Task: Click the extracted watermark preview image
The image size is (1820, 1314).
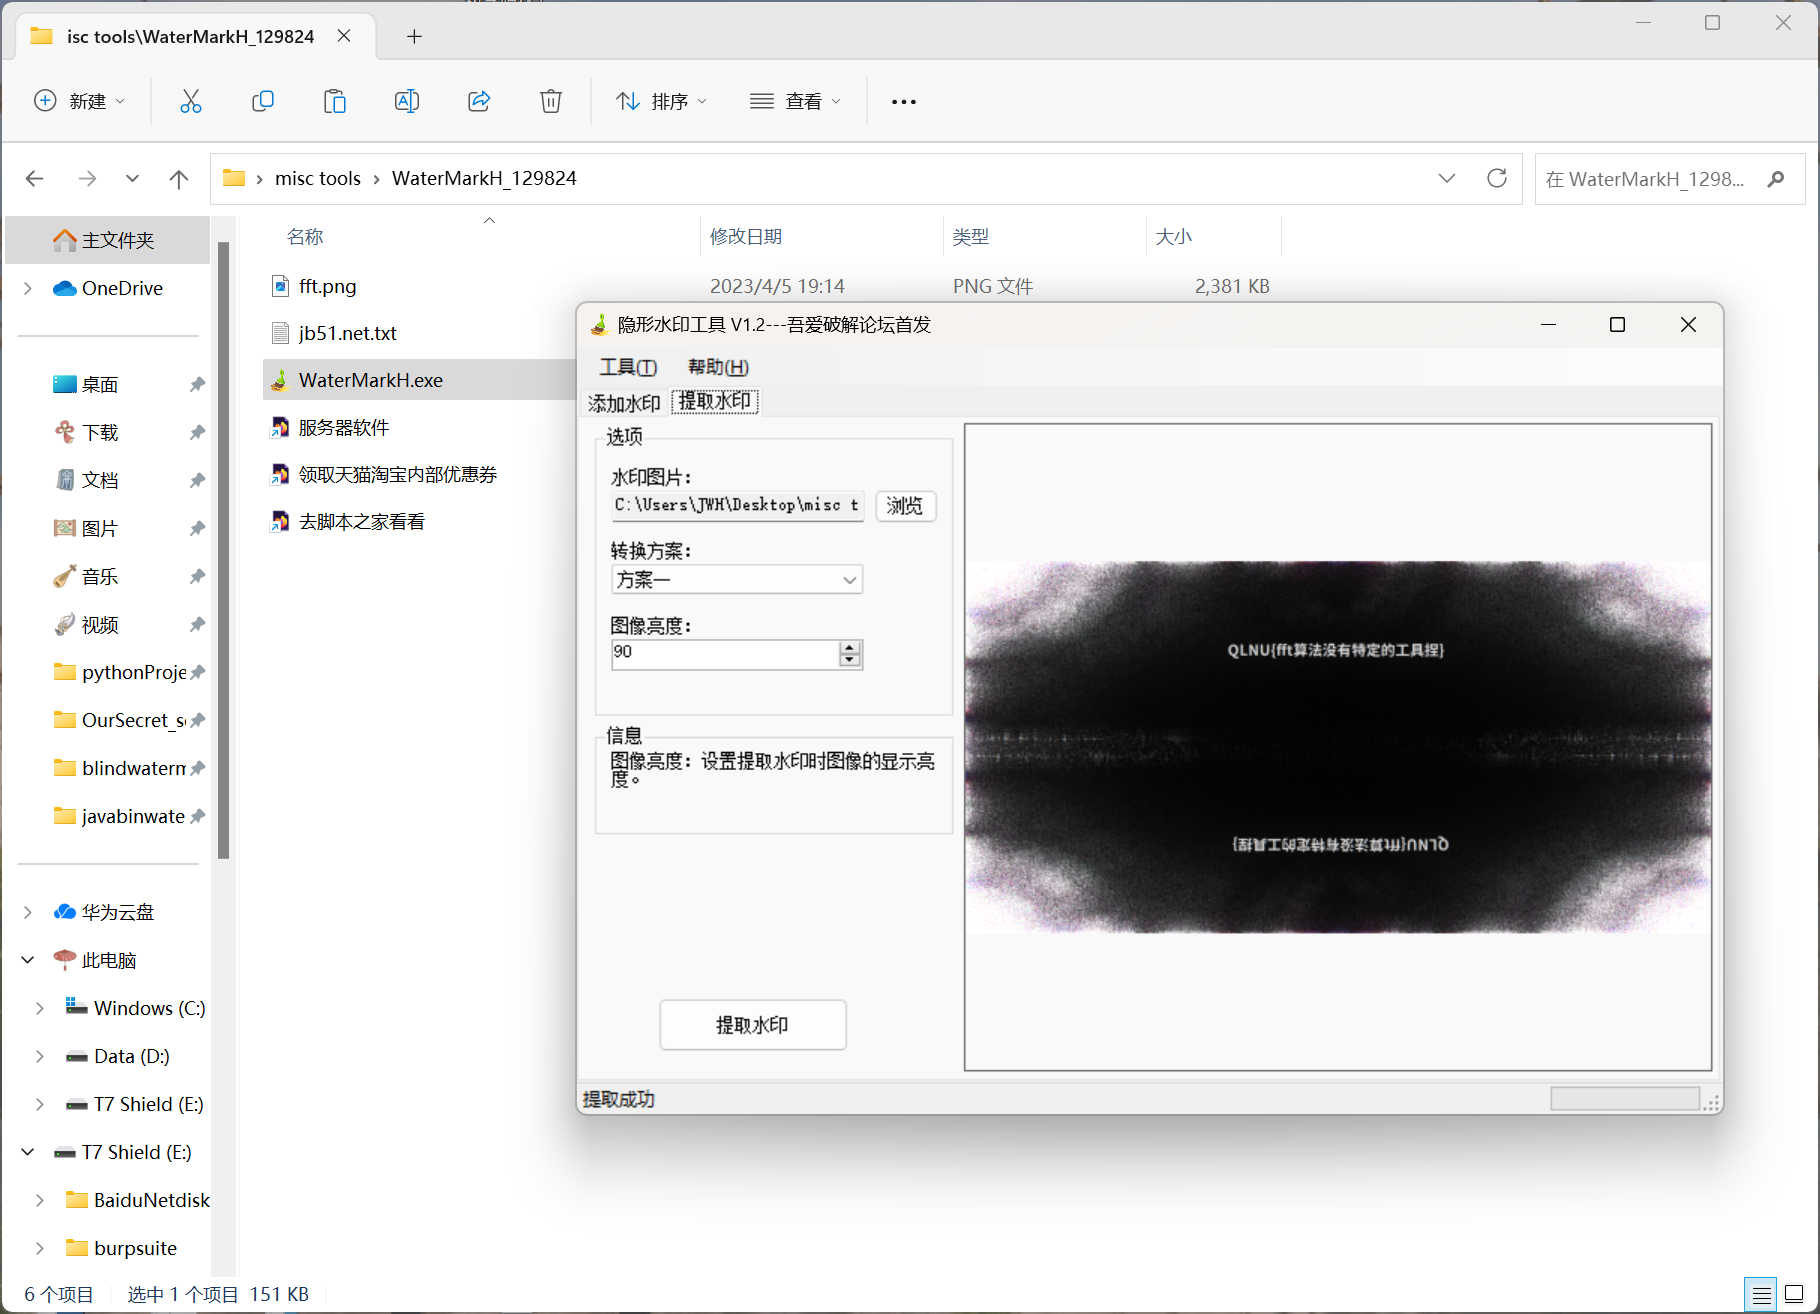Action: tap(1338, 747)
